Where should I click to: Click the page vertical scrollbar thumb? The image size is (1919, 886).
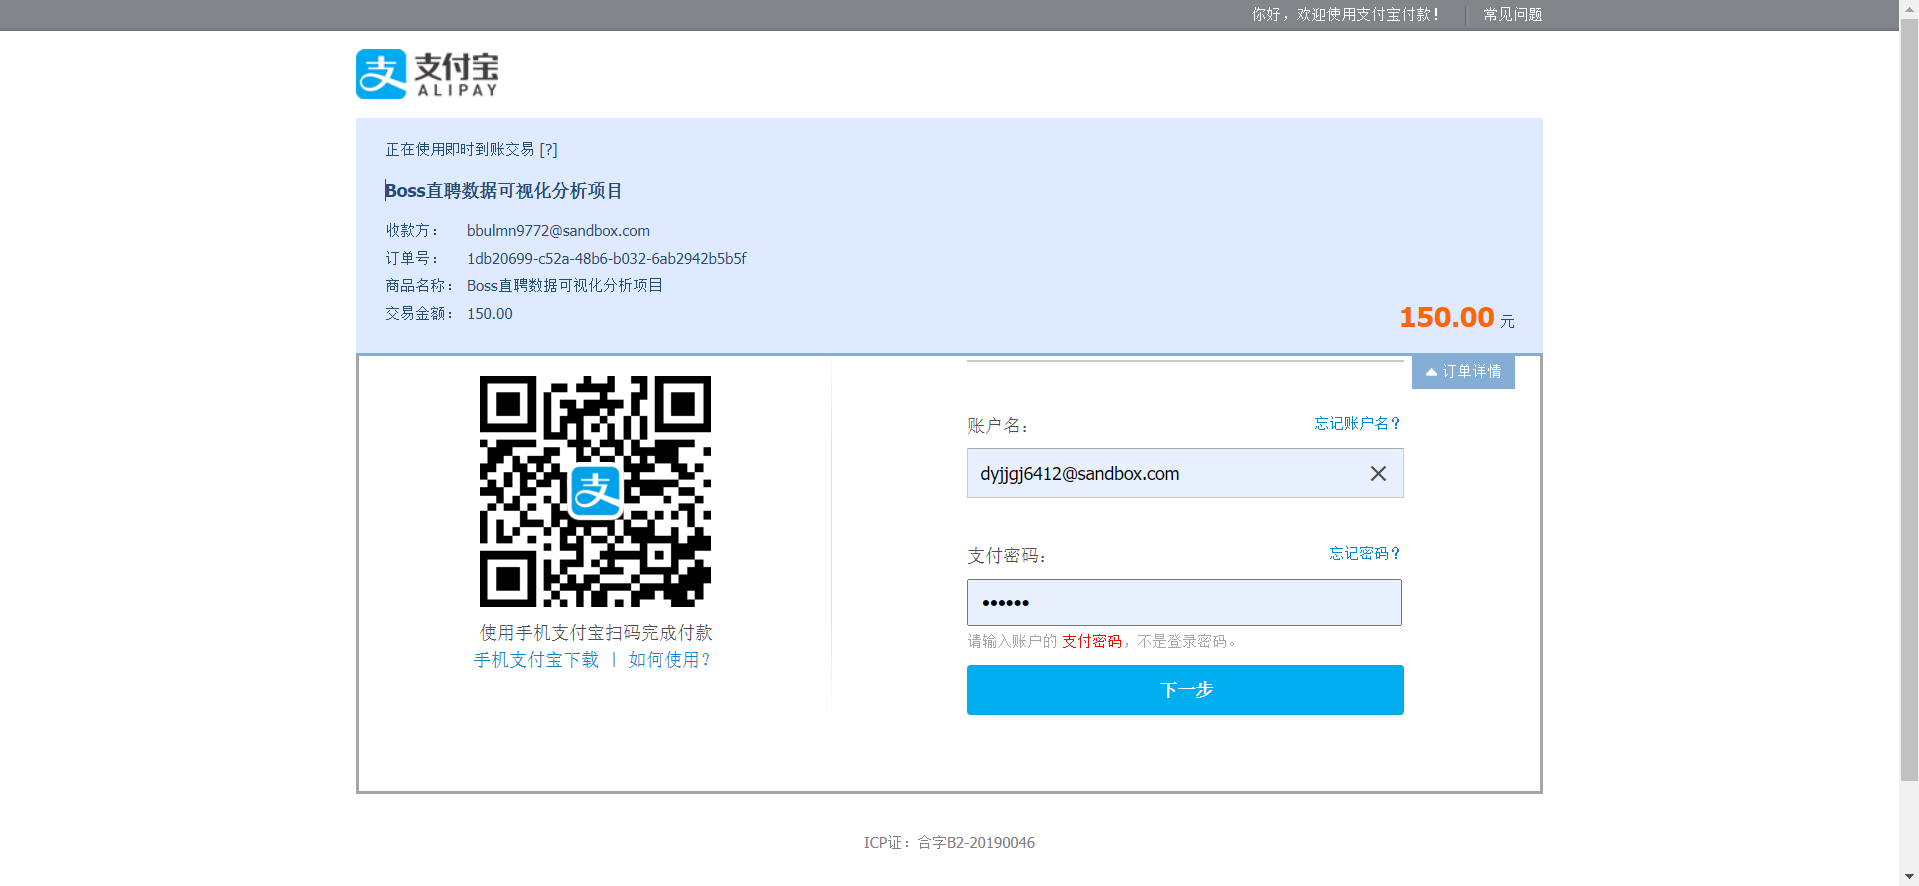point(1909,400)
